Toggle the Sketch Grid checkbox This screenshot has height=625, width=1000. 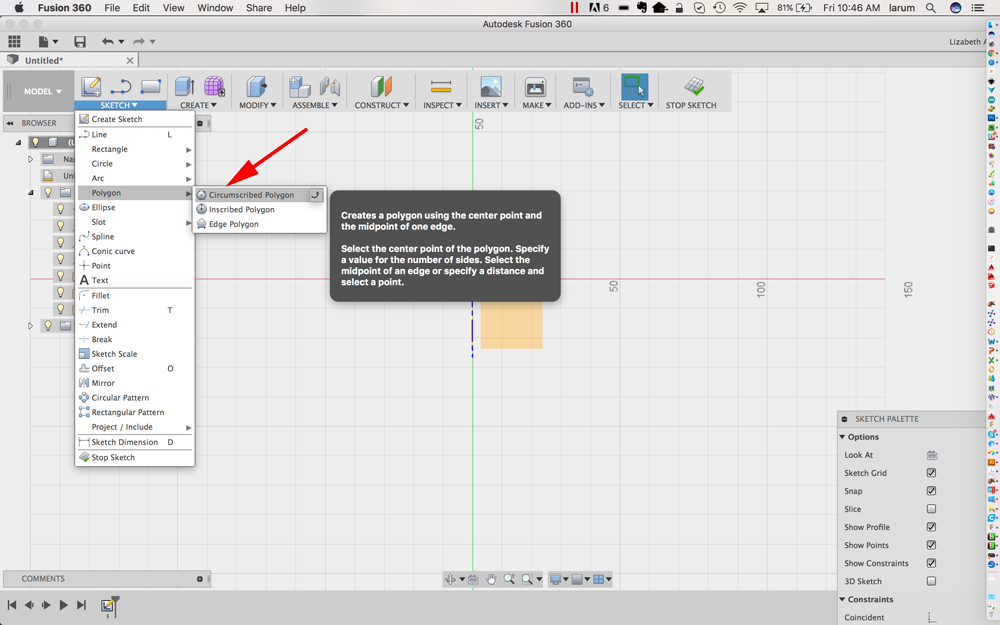[931, 473]
